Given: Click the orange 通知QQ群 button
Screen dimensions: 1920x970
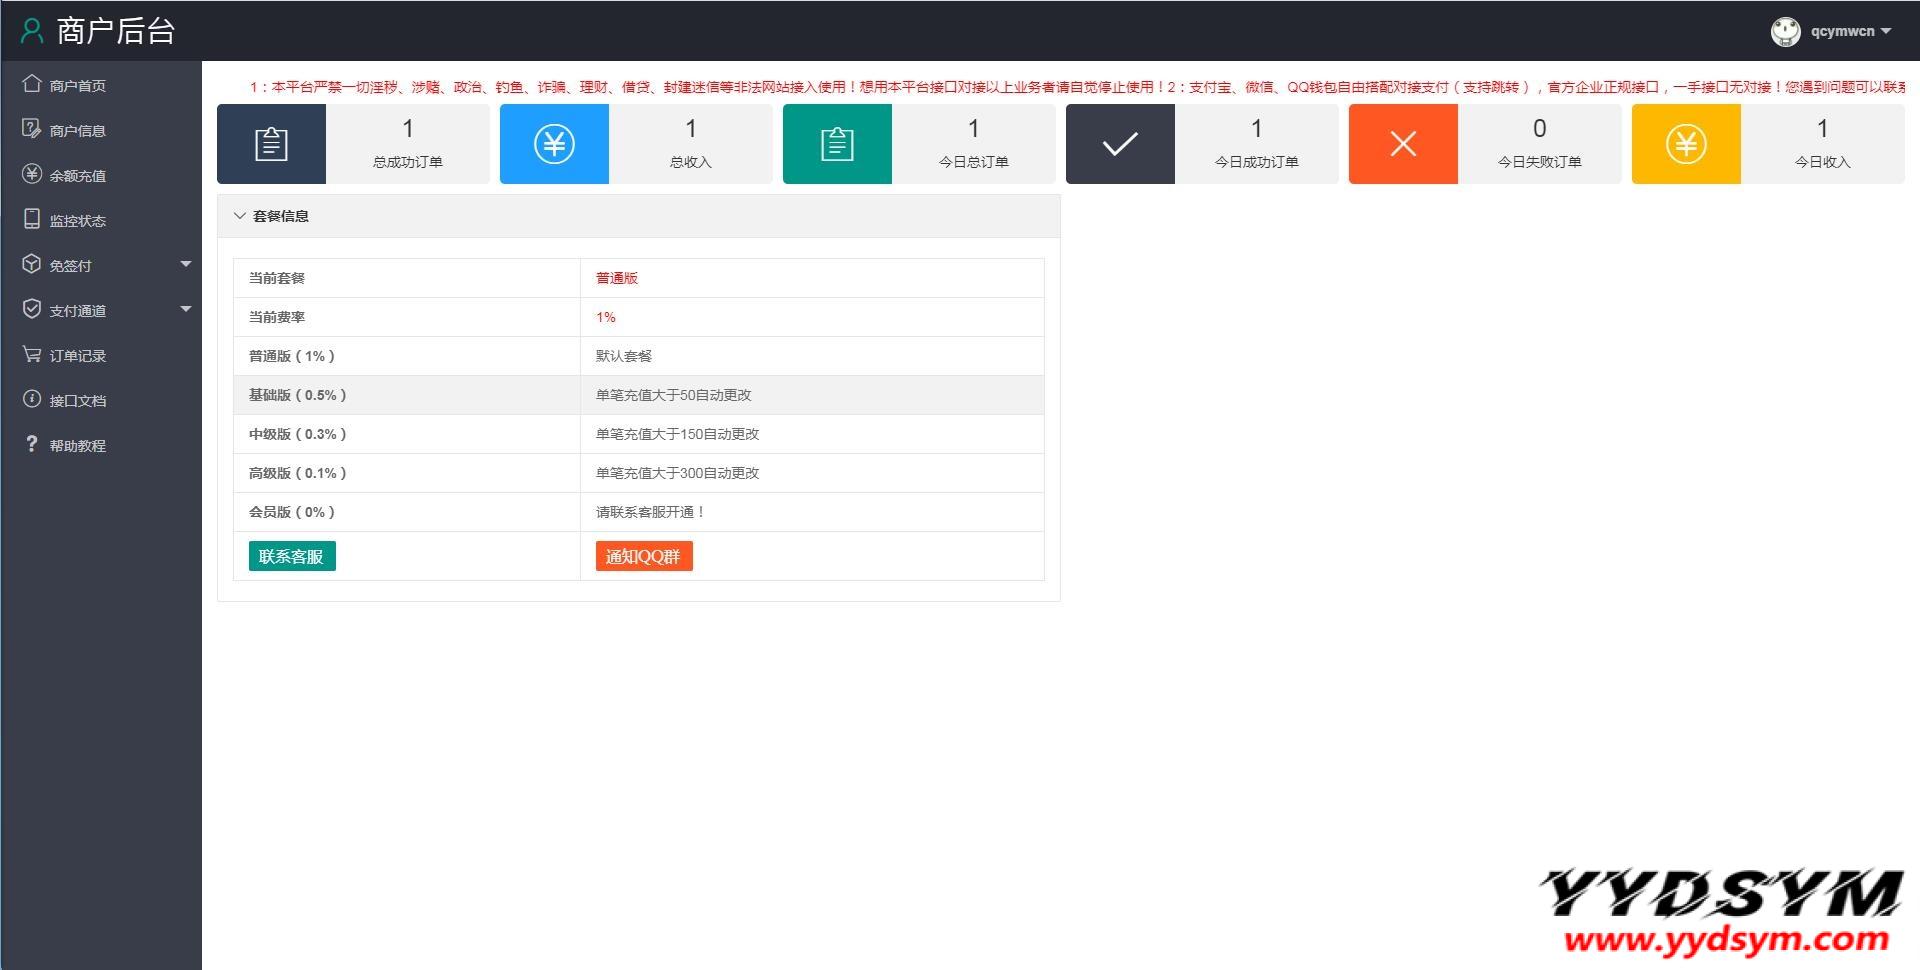Looking at the screenshot, I should (x=644, y=556).
